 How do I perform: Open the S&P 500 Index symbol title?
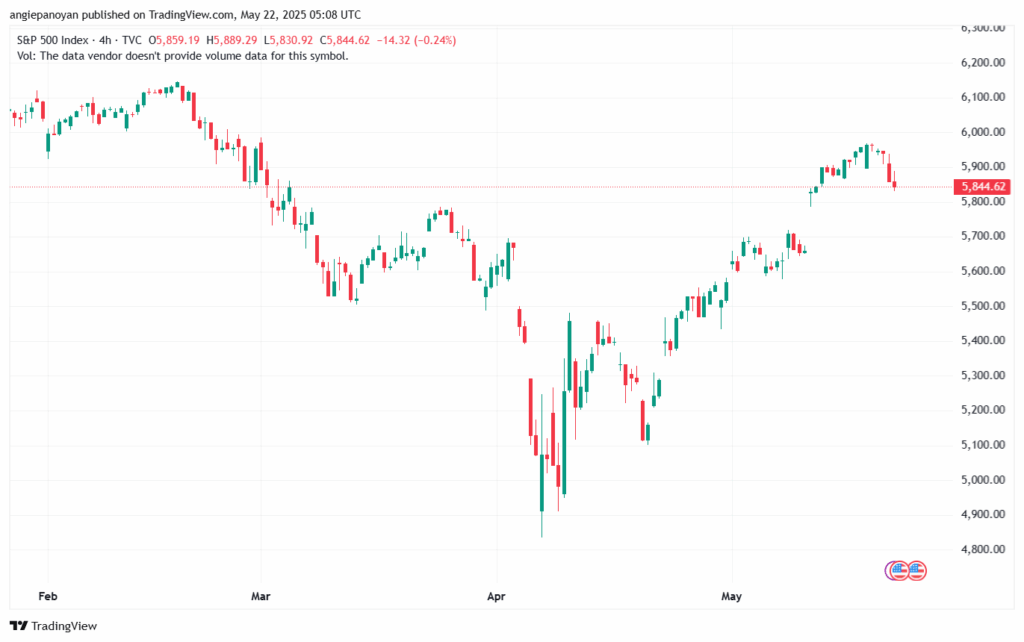[52, 40]
